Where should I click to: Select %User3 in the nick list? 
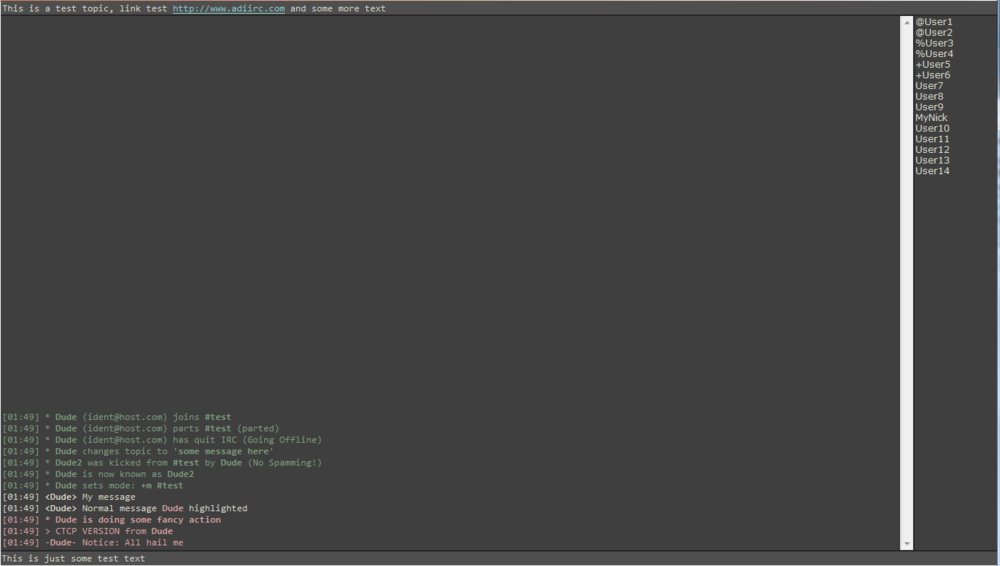pos(934,43)
